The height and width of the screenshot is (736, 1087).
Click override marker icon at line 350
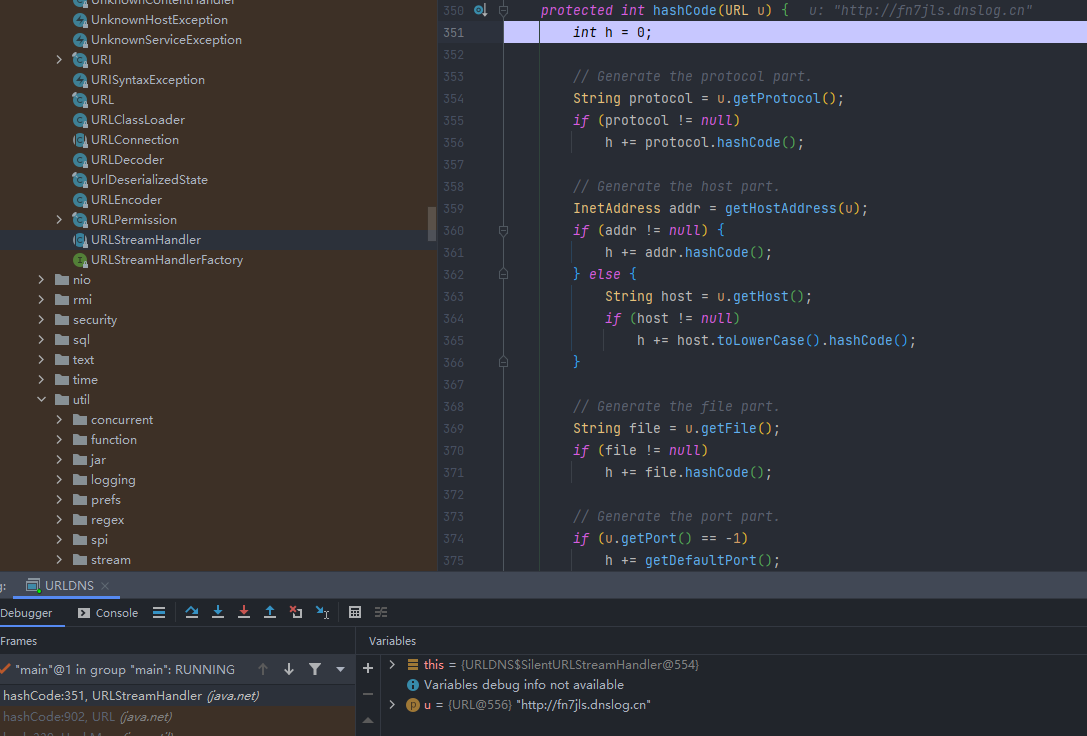480,10
